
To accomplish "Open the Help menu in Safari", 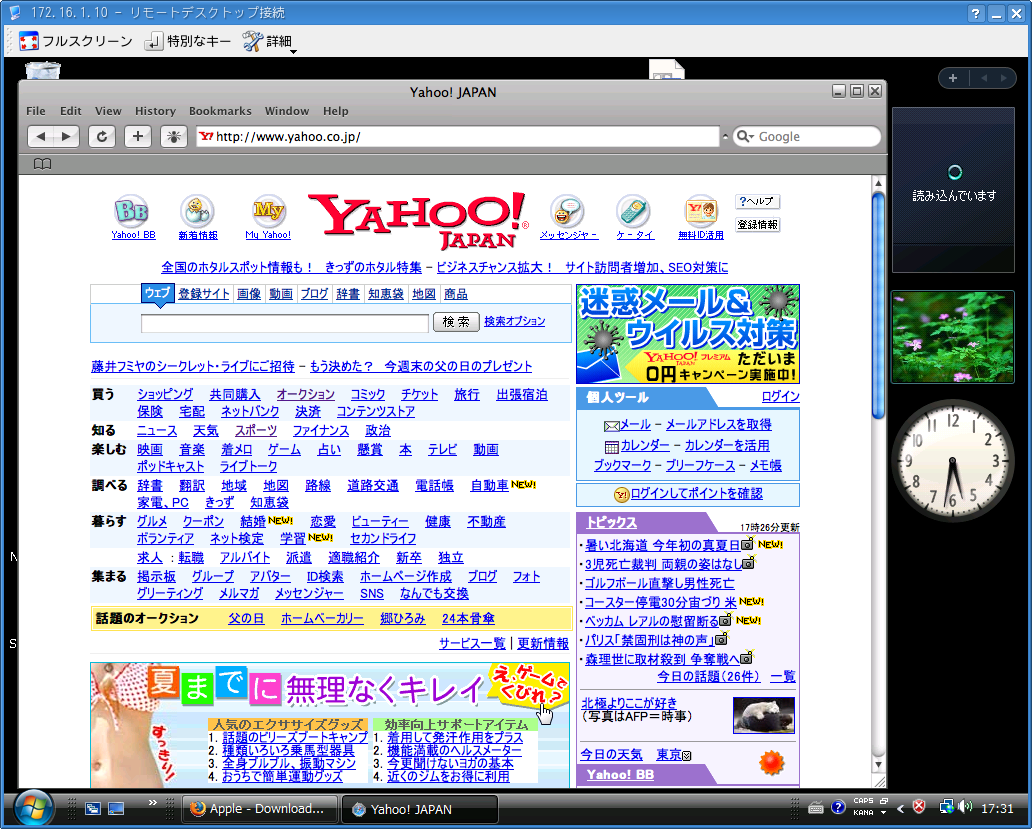I will pyautogui.click(x=336, y=111).
